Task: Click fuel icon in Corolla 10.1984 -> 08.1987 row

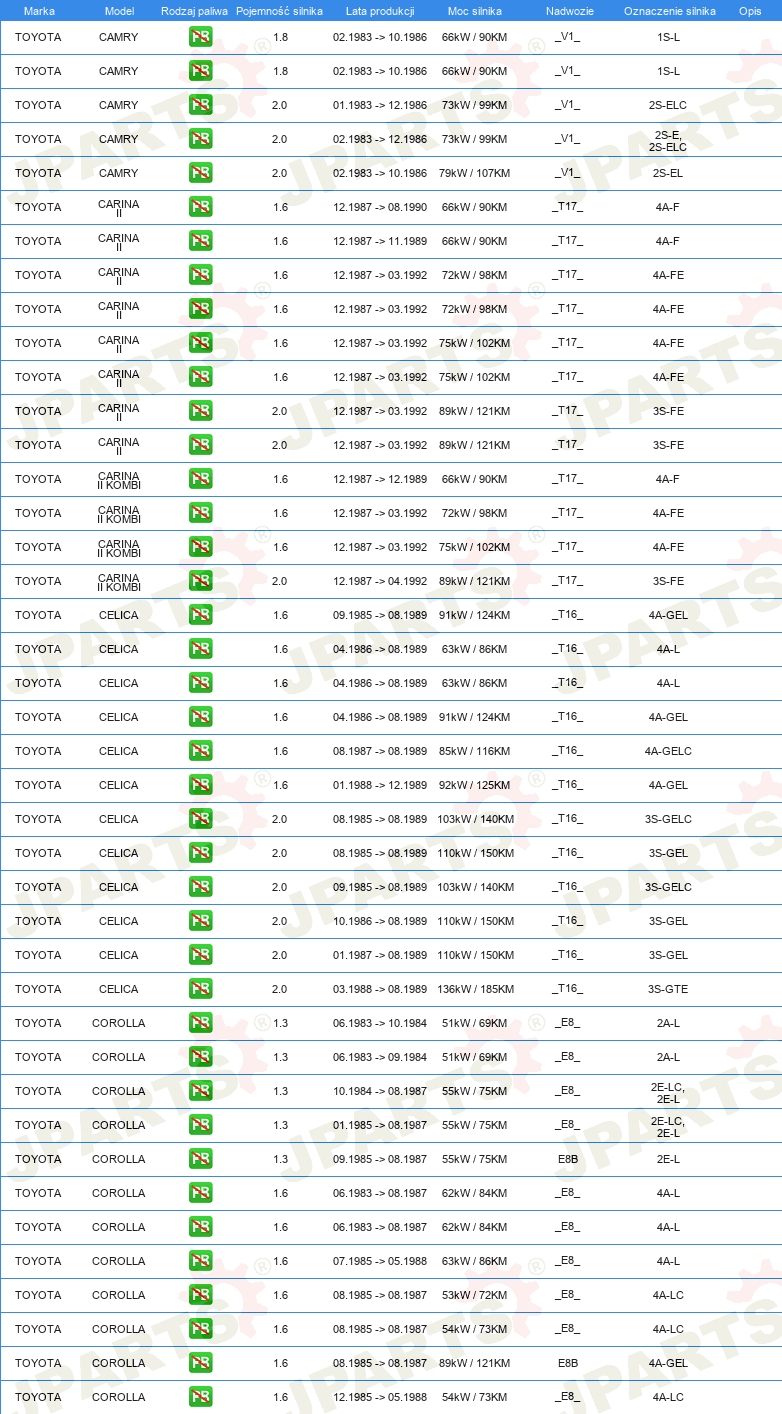Action: pyautogui.click(x=201, y=1091)
